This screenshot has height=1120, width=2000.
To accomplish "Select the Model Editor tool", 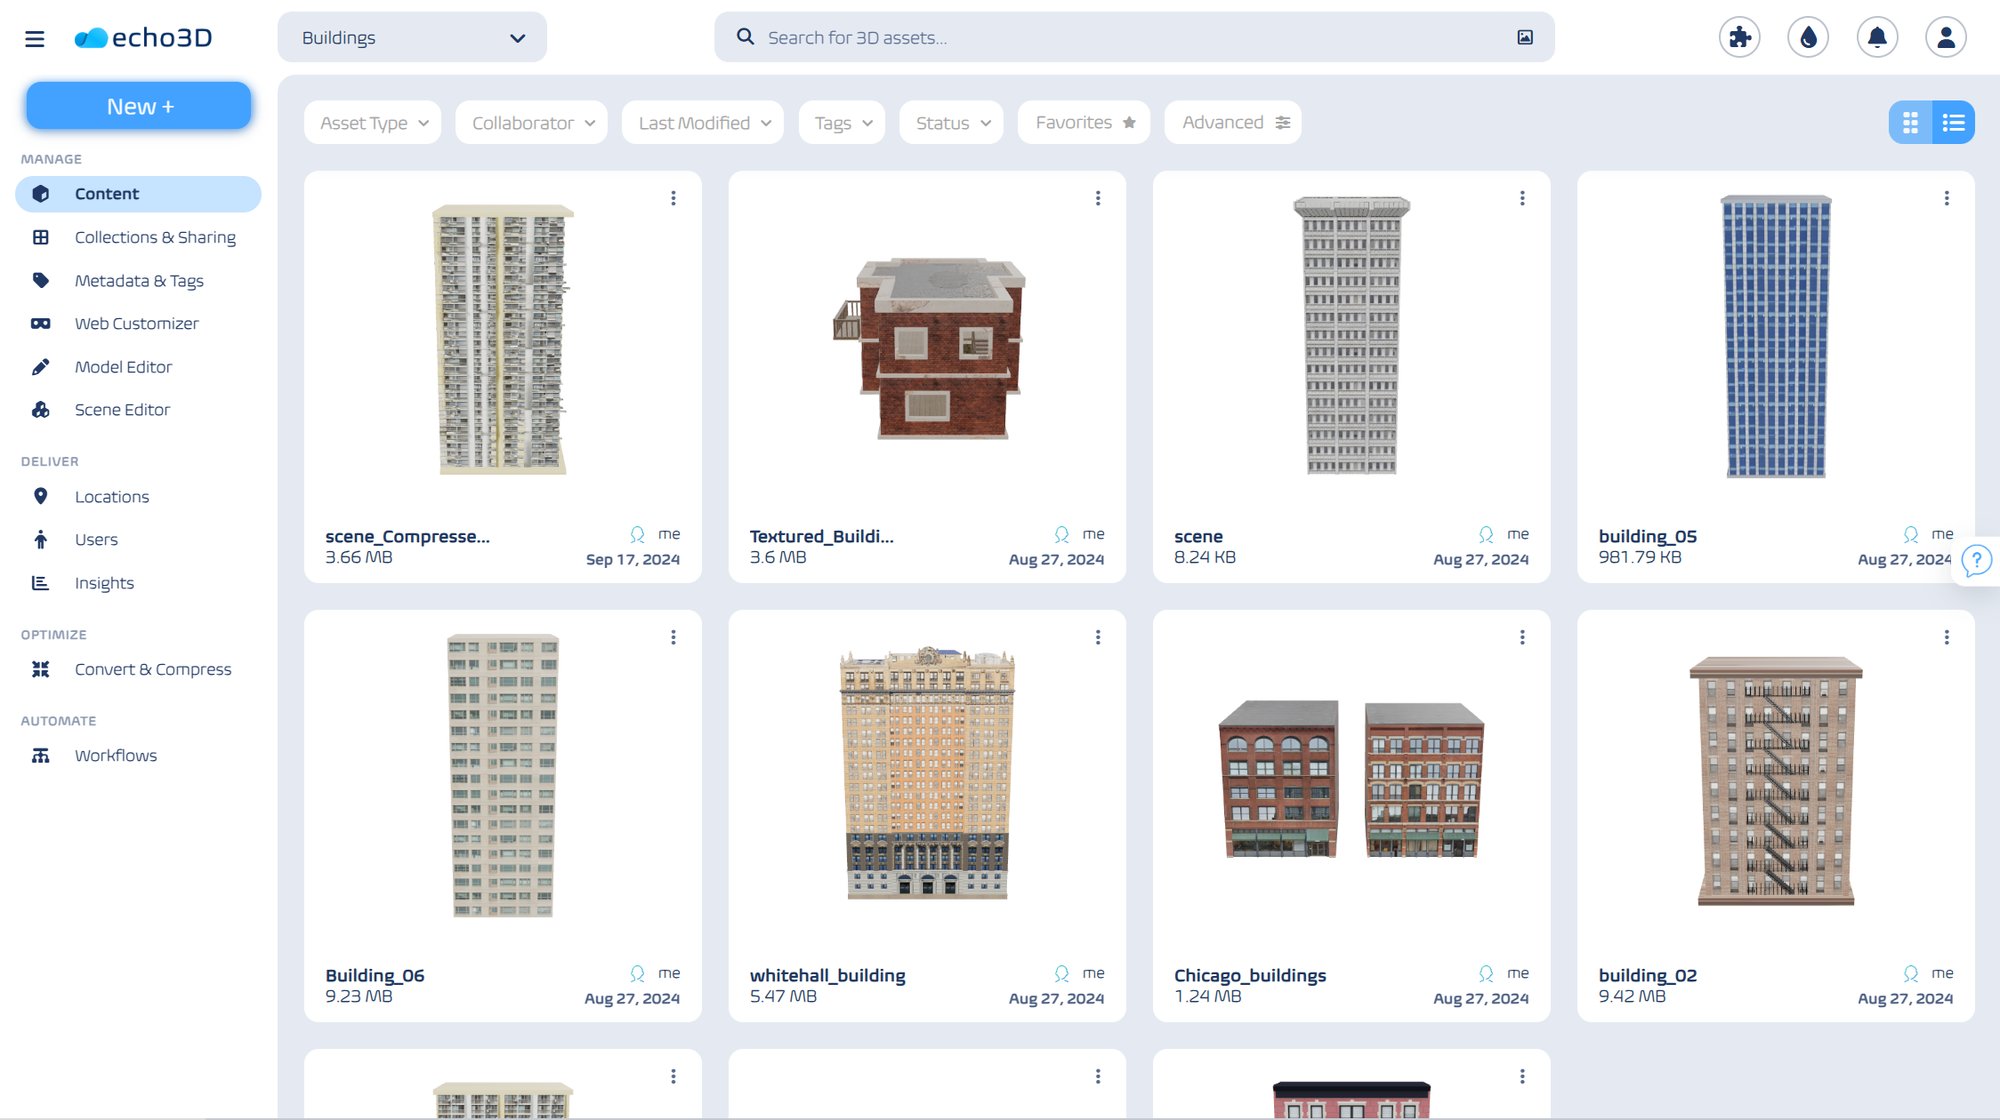I will [x=122, y=366].
